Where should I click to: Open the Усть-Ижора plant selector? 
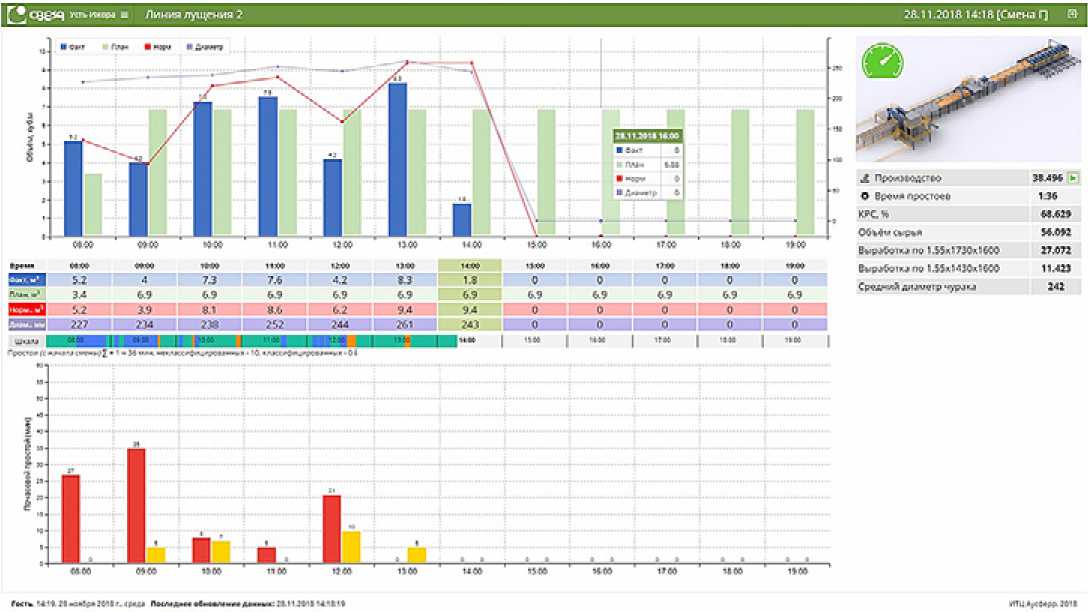[92, 15]
